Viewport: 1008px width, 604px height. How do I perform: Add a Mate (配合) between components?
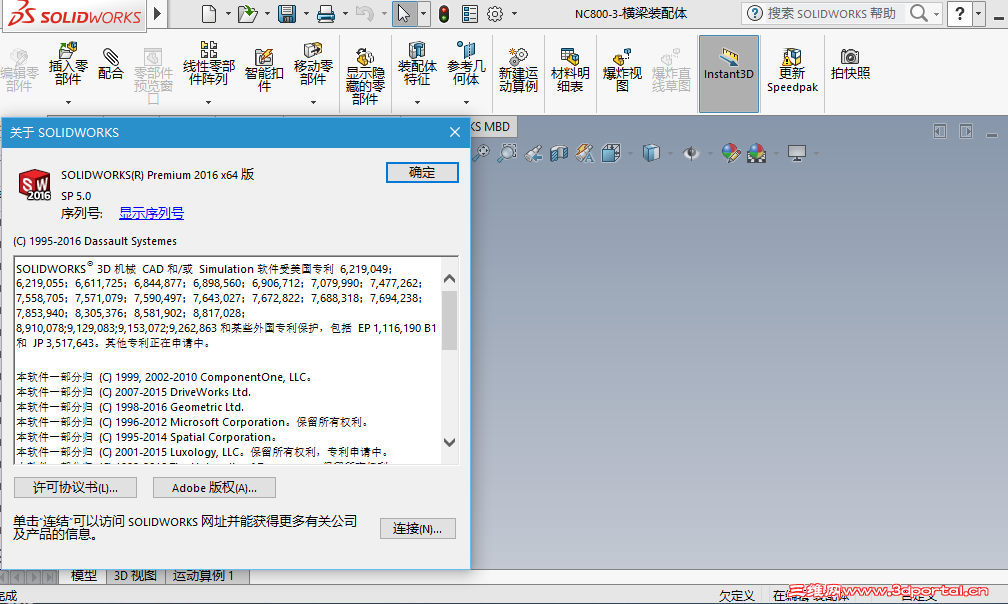[x=111, y=64]
